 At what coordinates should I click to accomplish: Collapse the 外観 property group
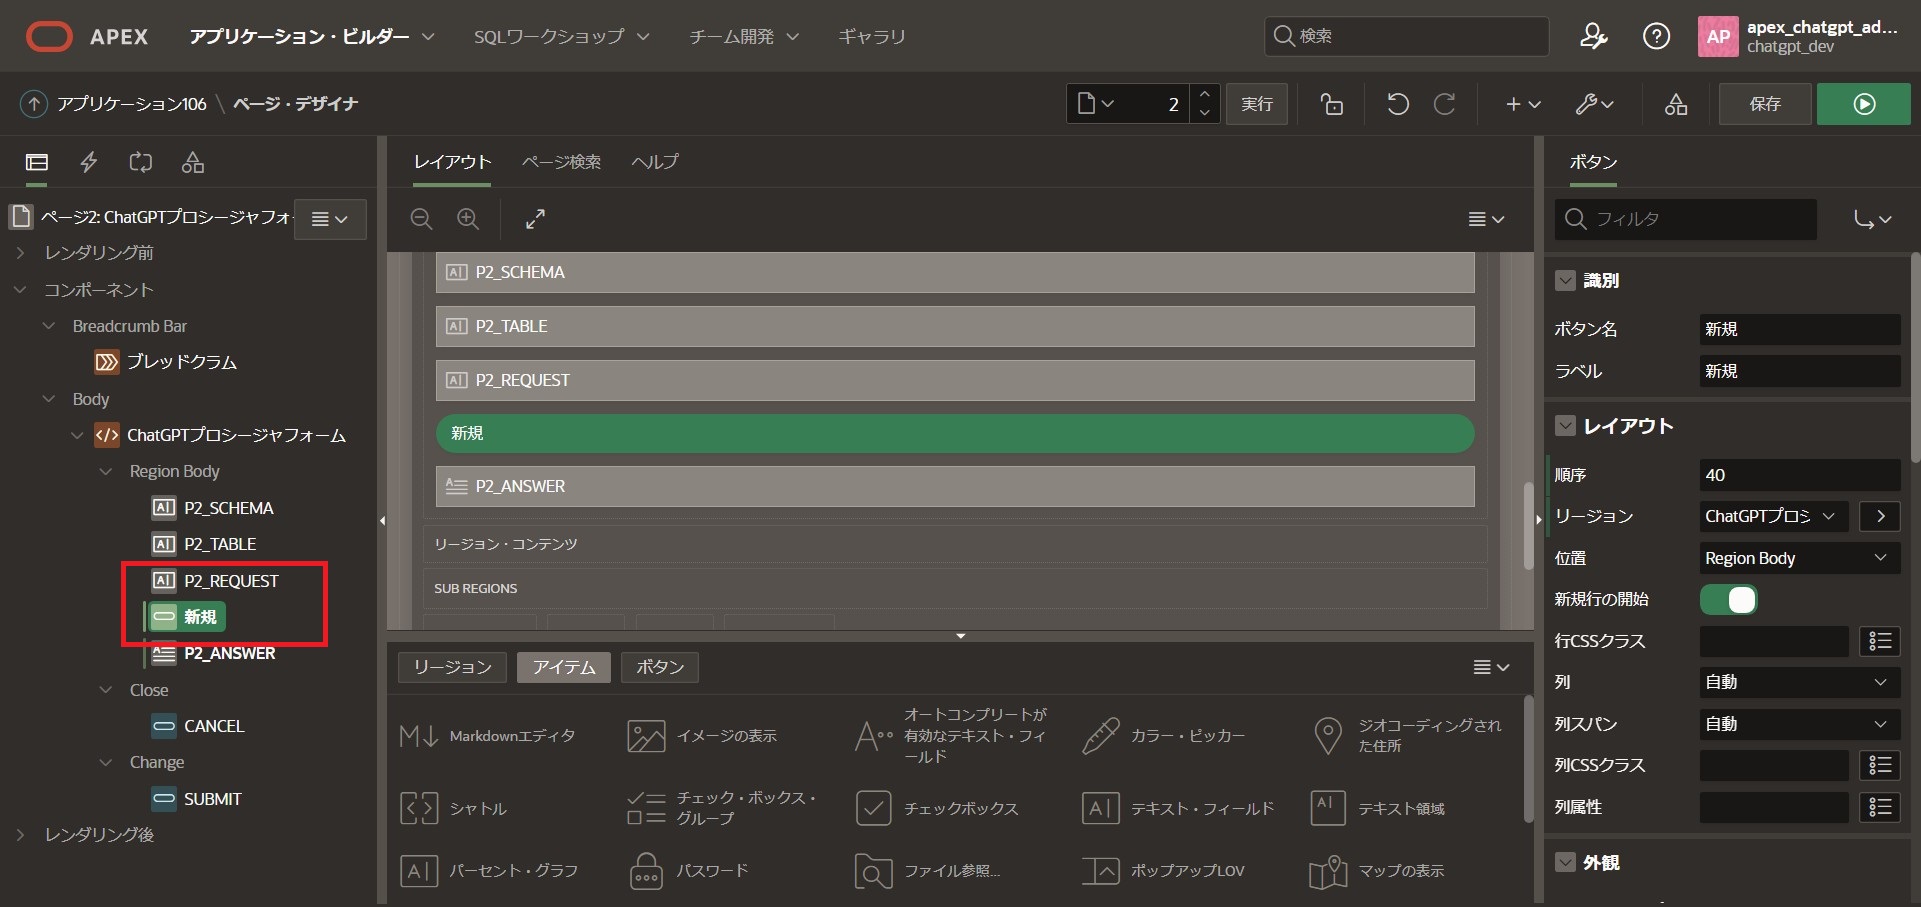point(1566,862)
